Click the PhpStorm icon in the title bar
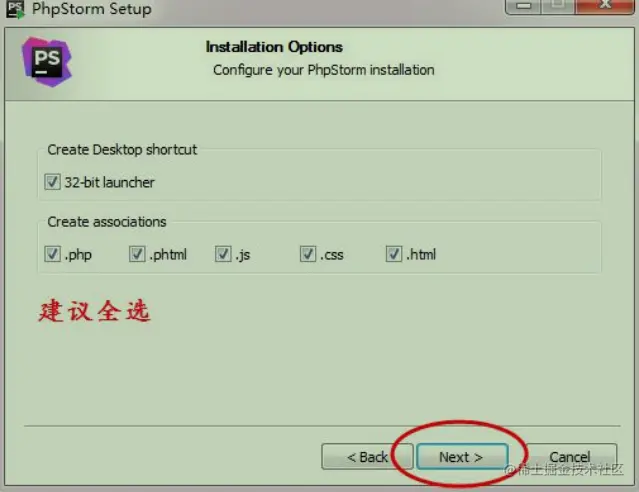 tap(15, 9)
